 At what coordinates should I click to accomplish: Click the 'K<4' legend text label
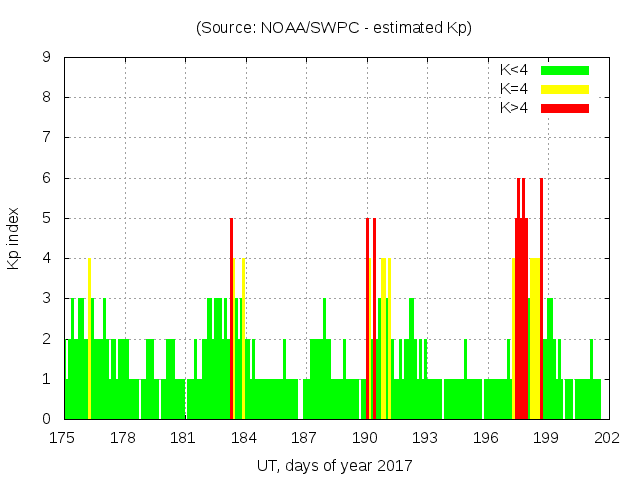(513, 70)
